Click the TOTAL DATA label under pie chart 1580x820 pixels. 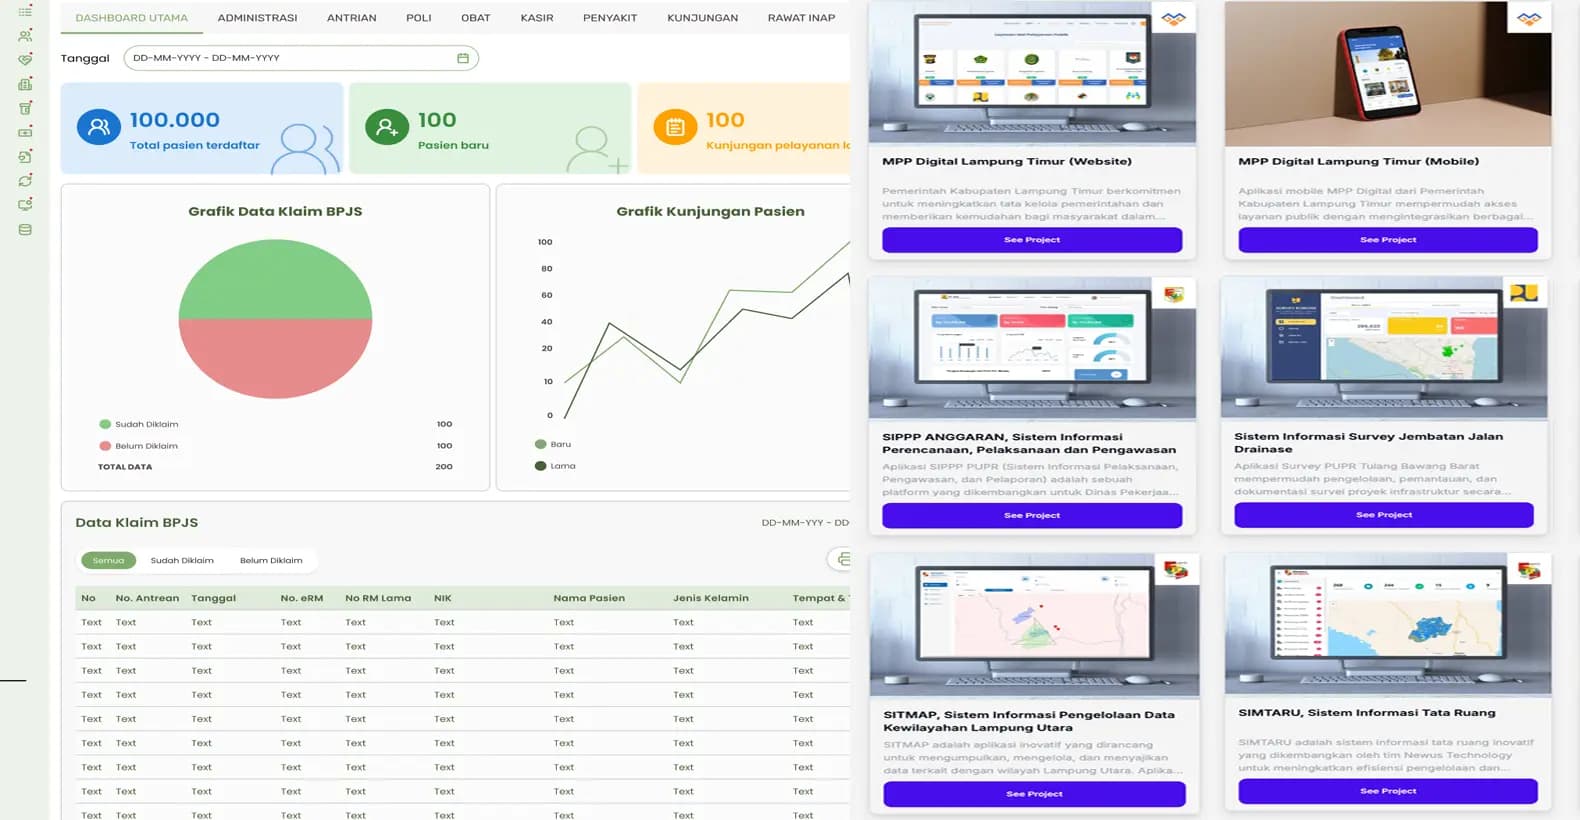point(125,467)
